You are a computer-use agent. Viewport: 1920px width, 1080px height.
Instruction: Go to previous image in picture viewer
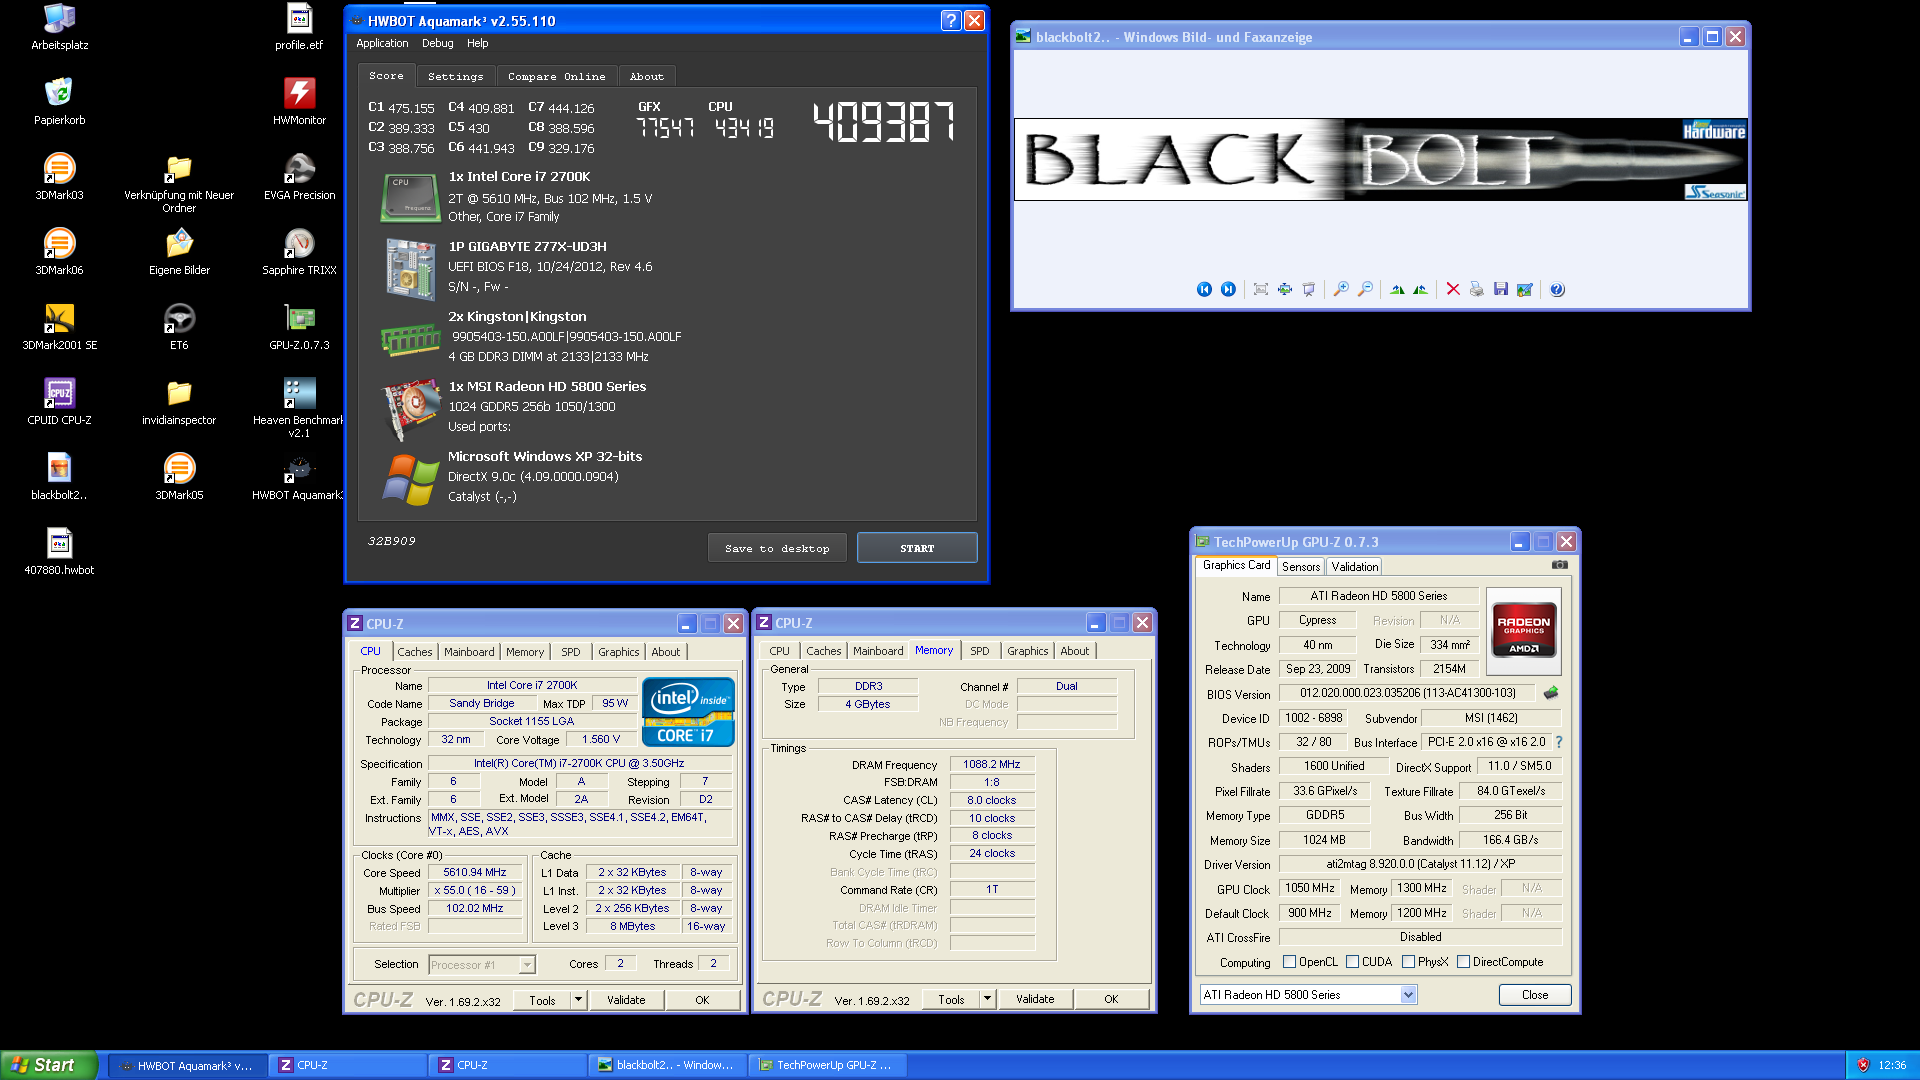(x=1204, y=289)
